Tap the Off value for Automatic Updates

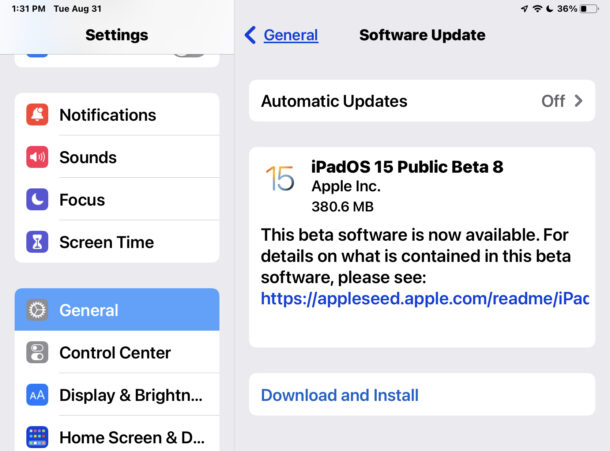pyautogui.click(x=553, y=101)
